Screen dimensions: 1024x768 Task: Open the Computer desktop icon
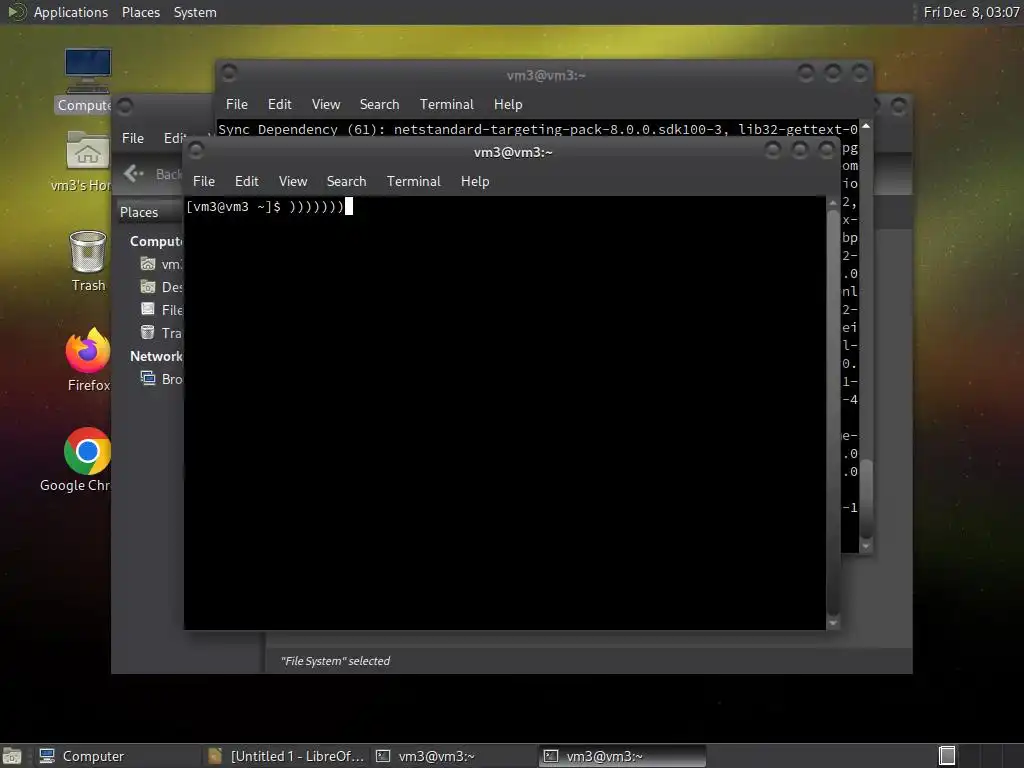(x=87, y=80)
